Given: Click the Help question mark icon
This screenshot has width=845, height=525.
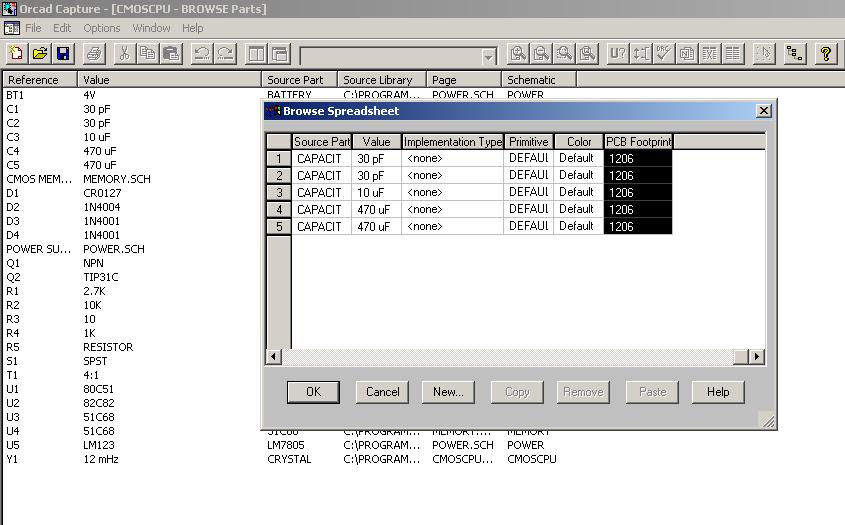Looking at the screenshot, I should pos(826,54).
